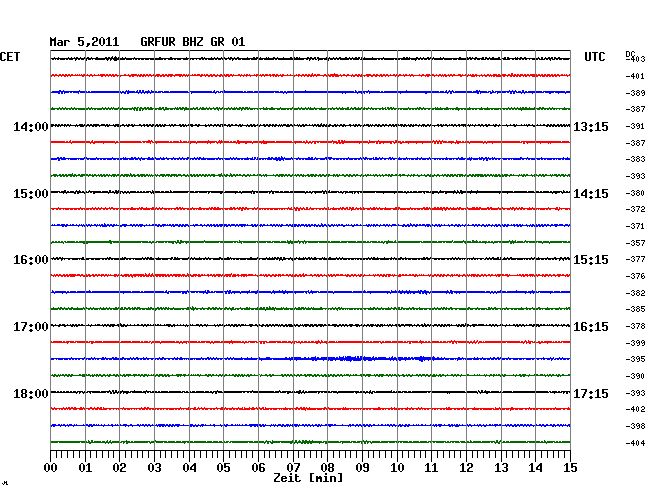Click the DC value '-382'
The width and height of the screenshot is (650, 494).
pyautogui.click(x=635, y=293)
